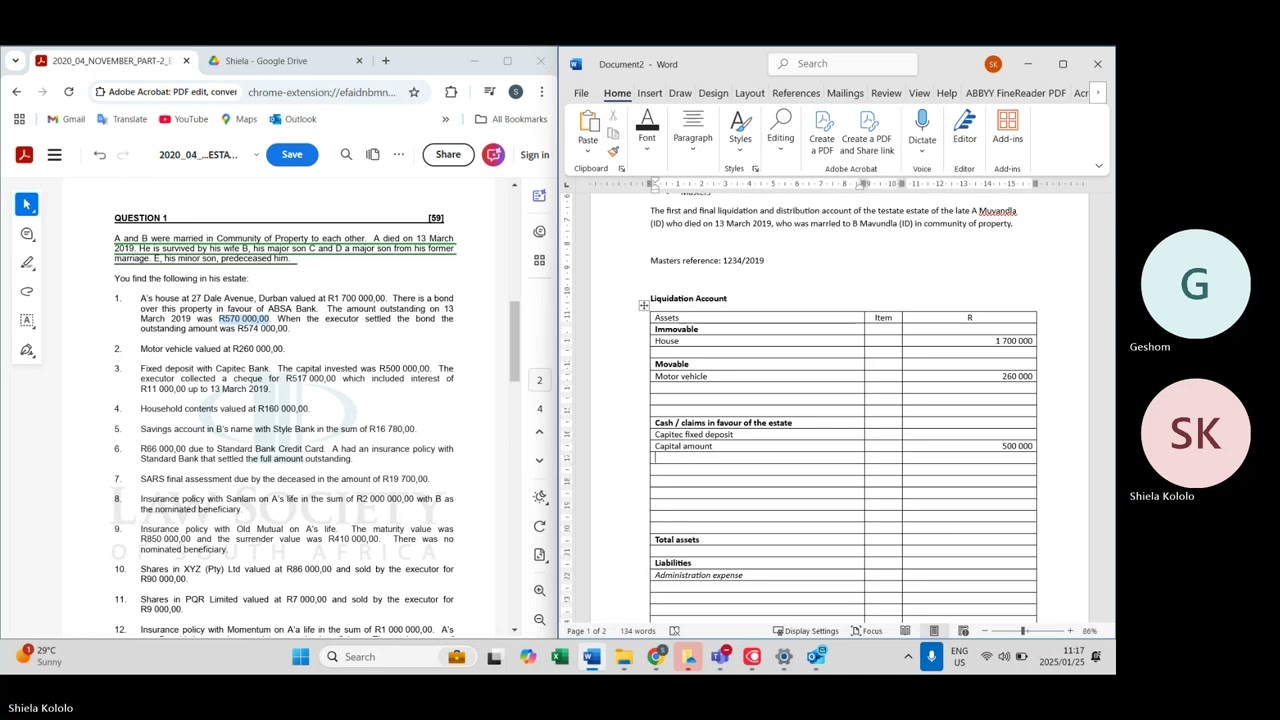This screenshot has width=1280, height=720.
Task: Open All Bookmarks folder in Chrome
Action: [x=511, y=119]
